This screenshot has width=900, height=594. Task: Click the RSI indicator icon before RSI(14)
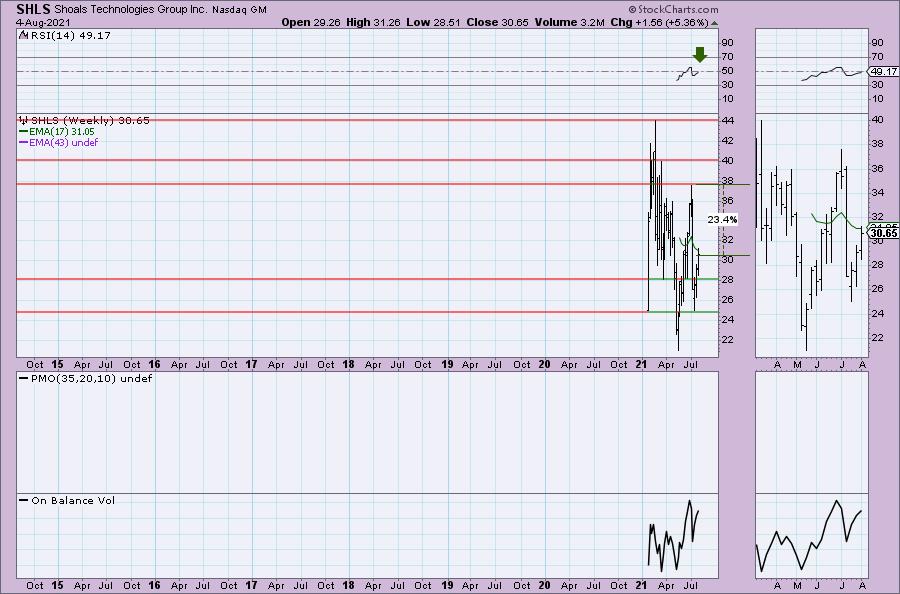pyautogui.click(x=23, y=35)
